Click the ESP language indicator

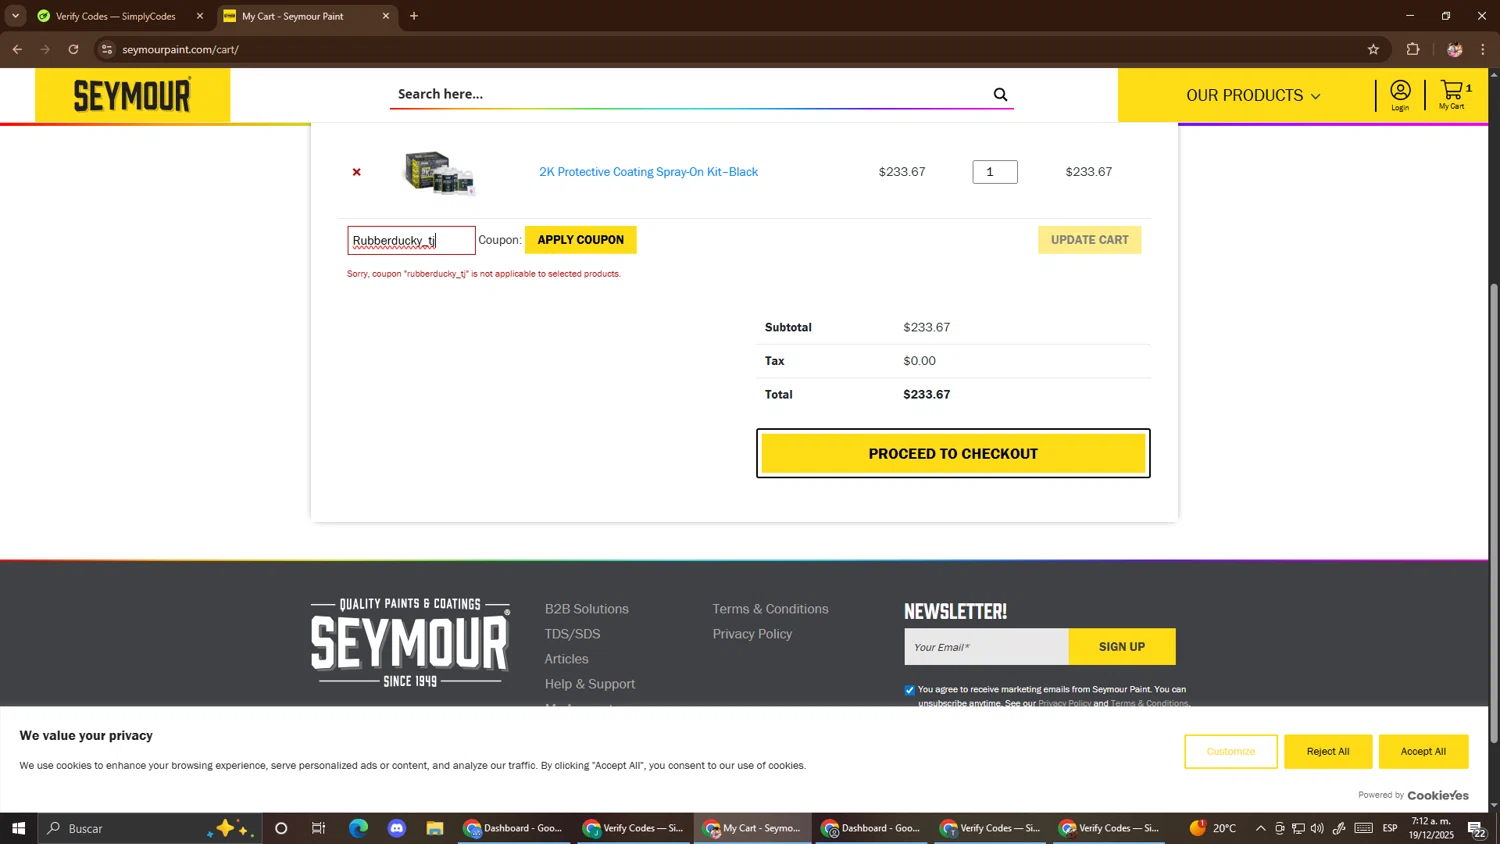click(x=1390, y=828)
